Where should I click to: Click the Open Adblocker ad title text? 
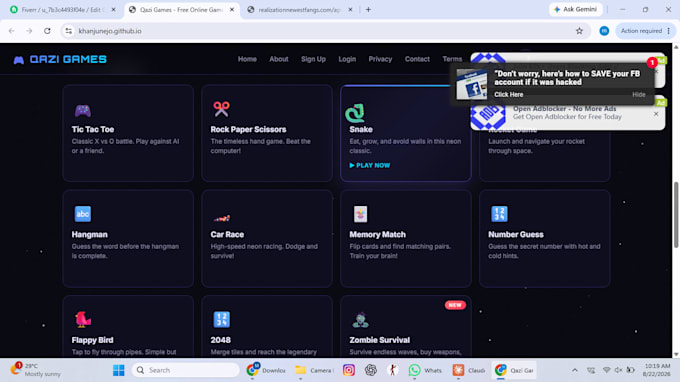coord(565,109)
